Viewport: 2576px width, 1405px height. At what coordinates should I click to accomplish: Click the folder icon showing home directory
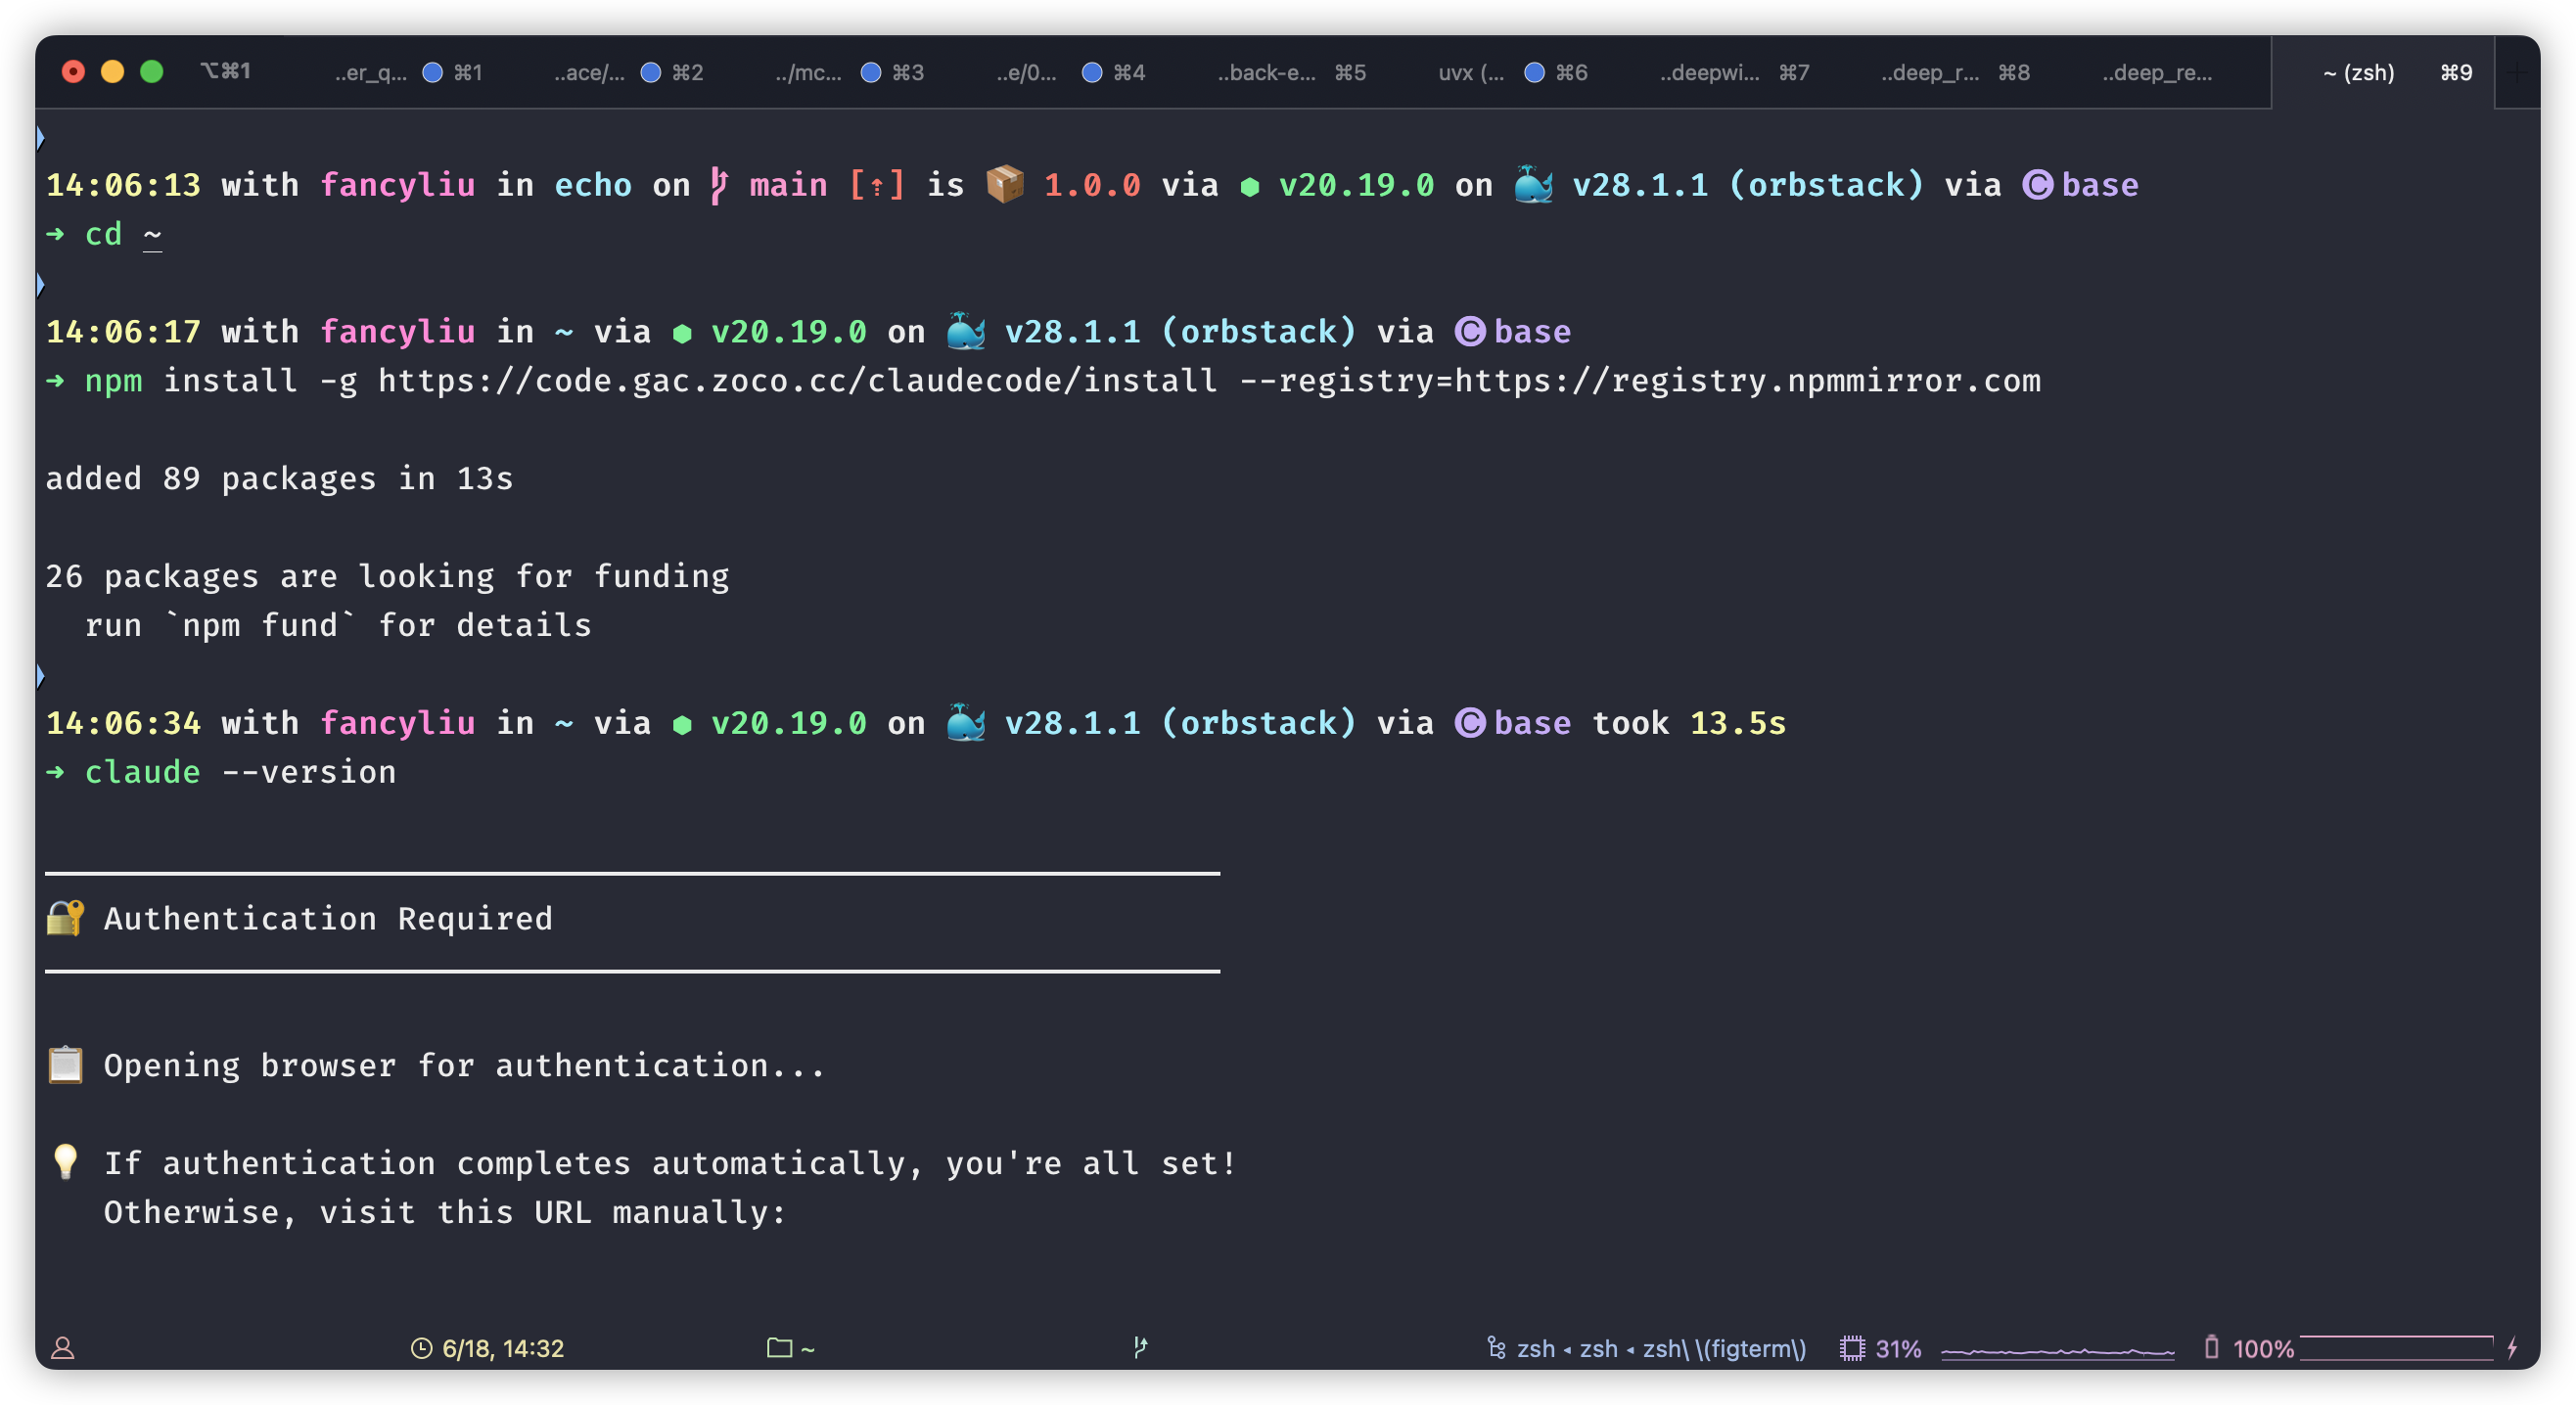[x=779, y=1348]
